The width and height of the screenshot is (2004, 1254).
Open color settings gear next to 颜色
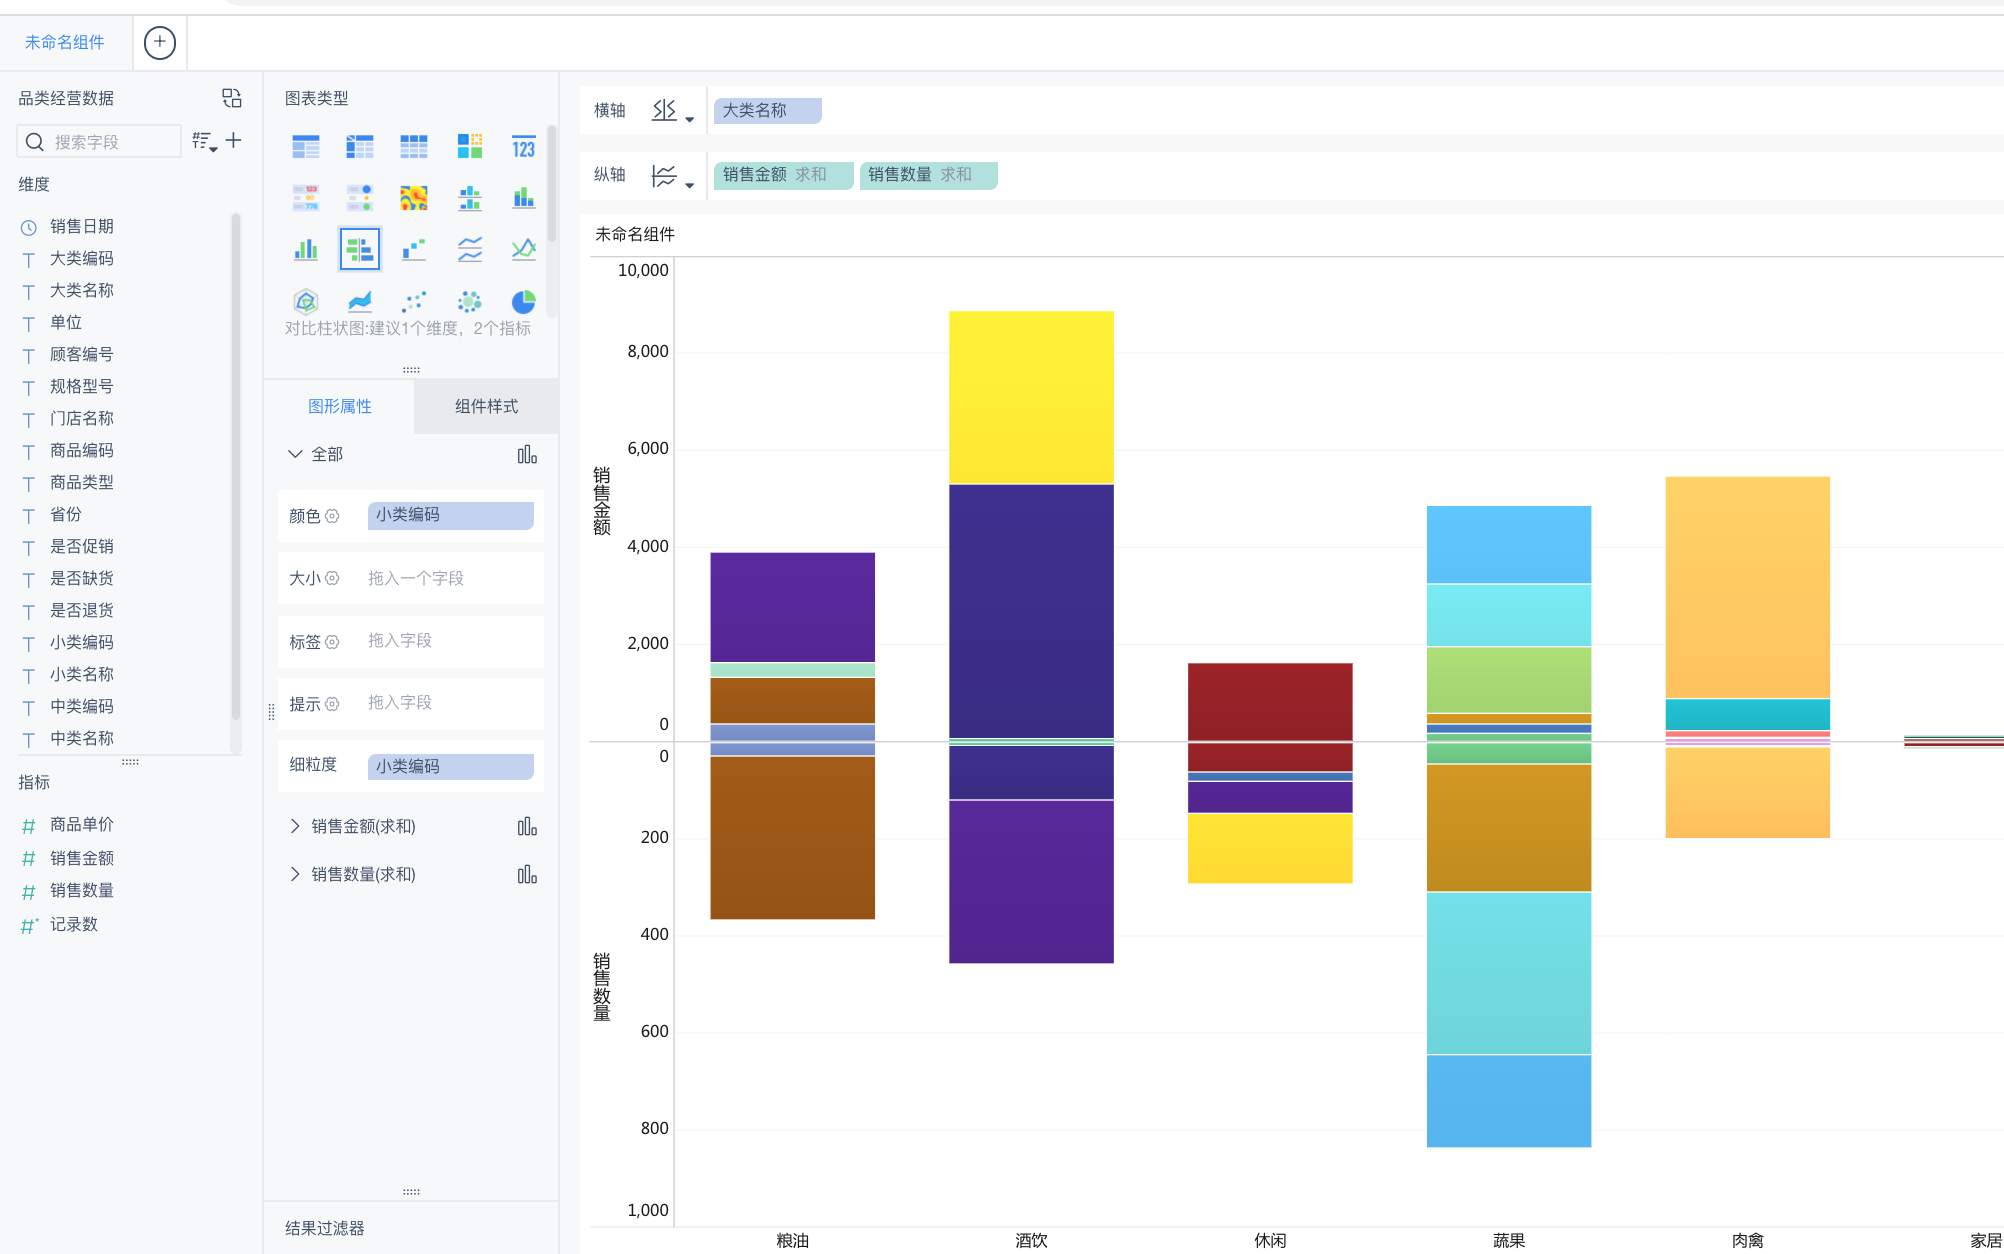[x=332, y=516]
